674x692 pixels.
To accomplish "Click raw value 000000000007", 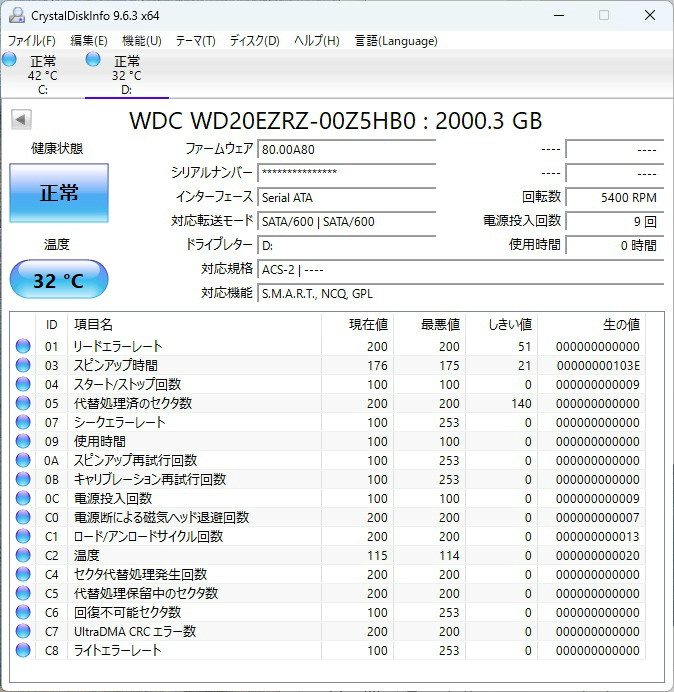I will (x=598, y=517).
